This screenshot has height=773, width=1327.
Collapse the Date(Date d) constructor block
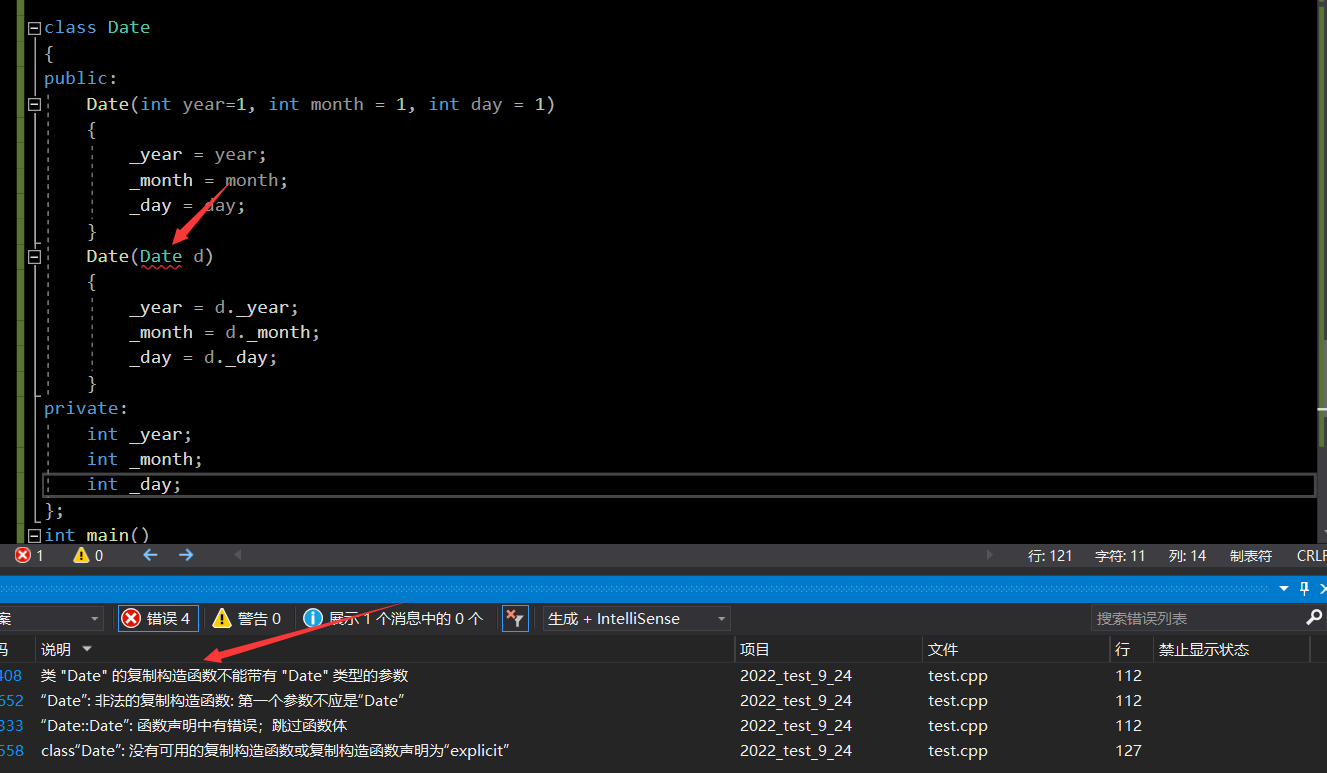point(34,257)
